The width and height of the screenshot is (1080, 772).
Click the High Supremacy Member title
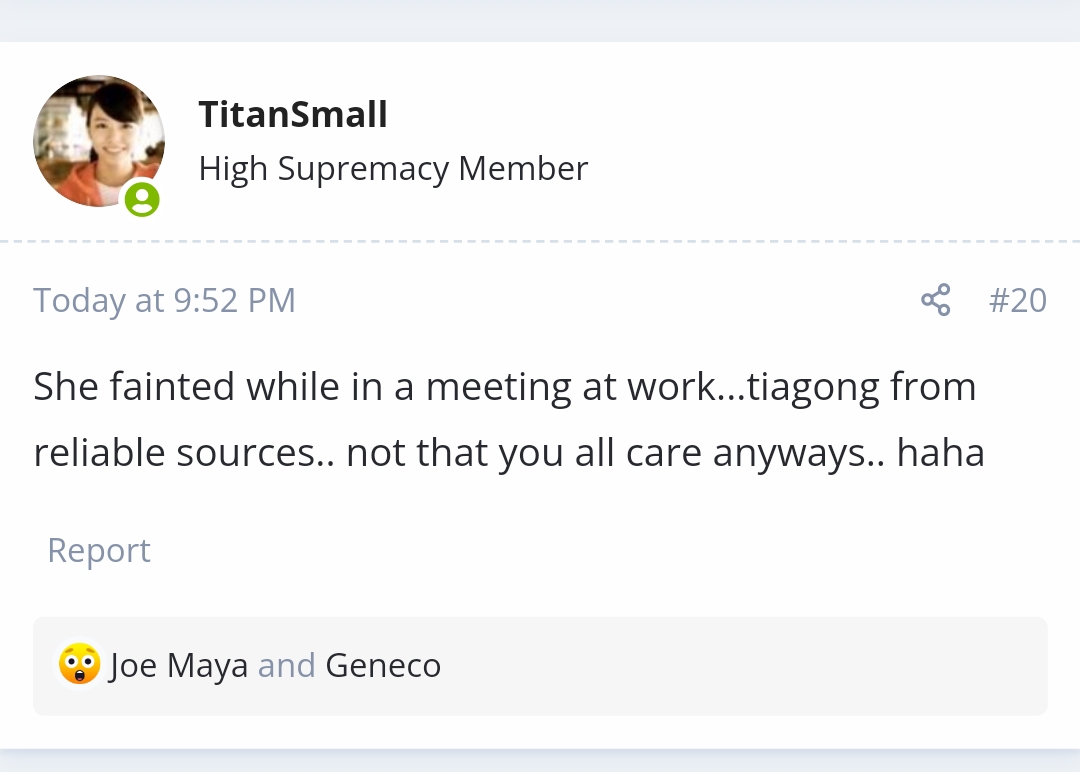(x=393, y=168)
